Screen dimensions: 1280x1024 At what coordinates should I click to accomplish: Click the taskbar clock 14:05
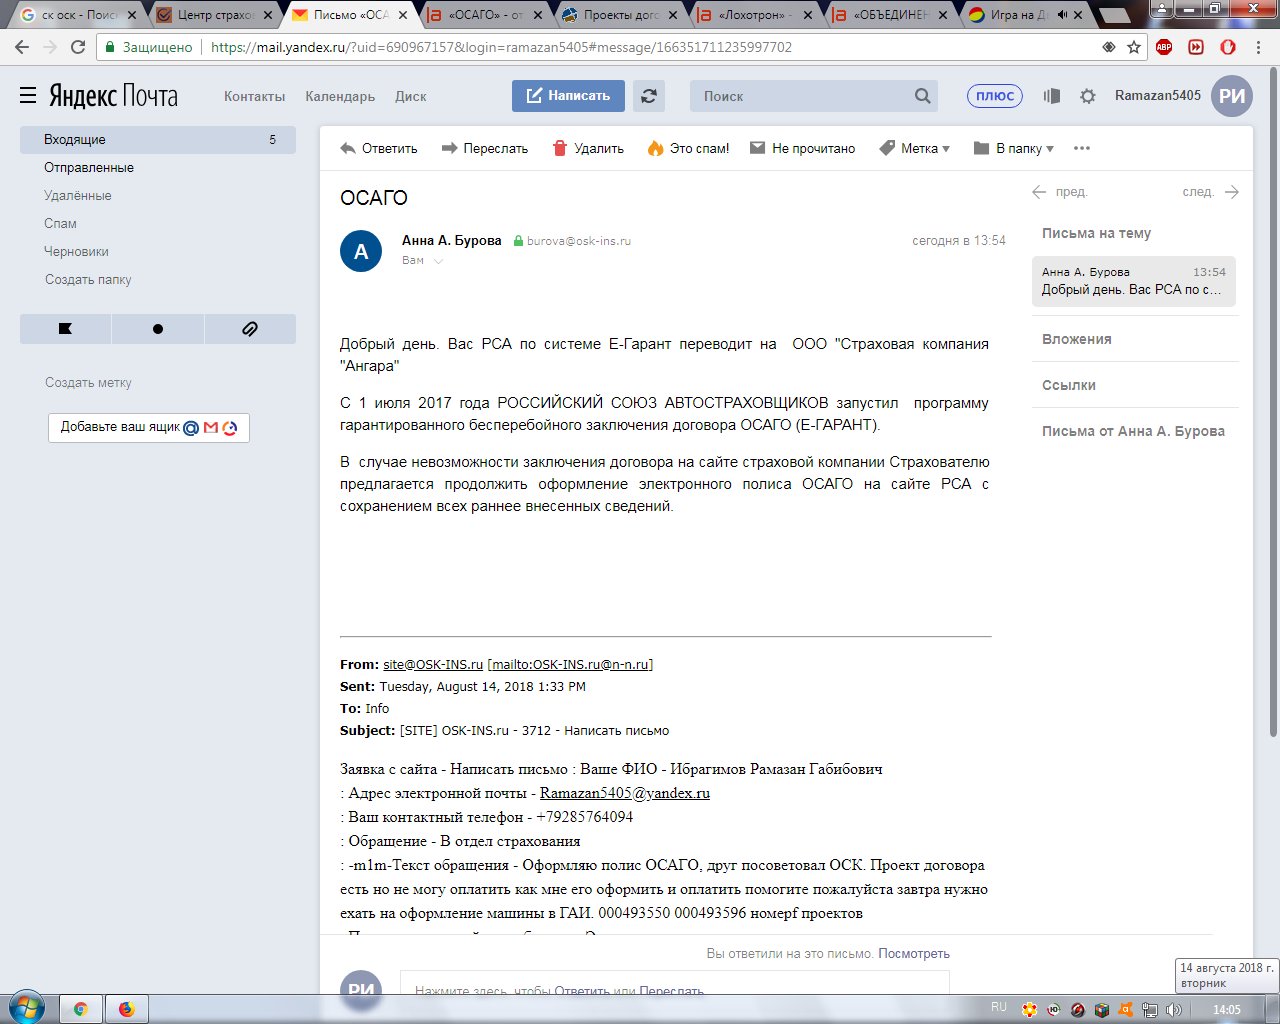pos(1227,1009)
